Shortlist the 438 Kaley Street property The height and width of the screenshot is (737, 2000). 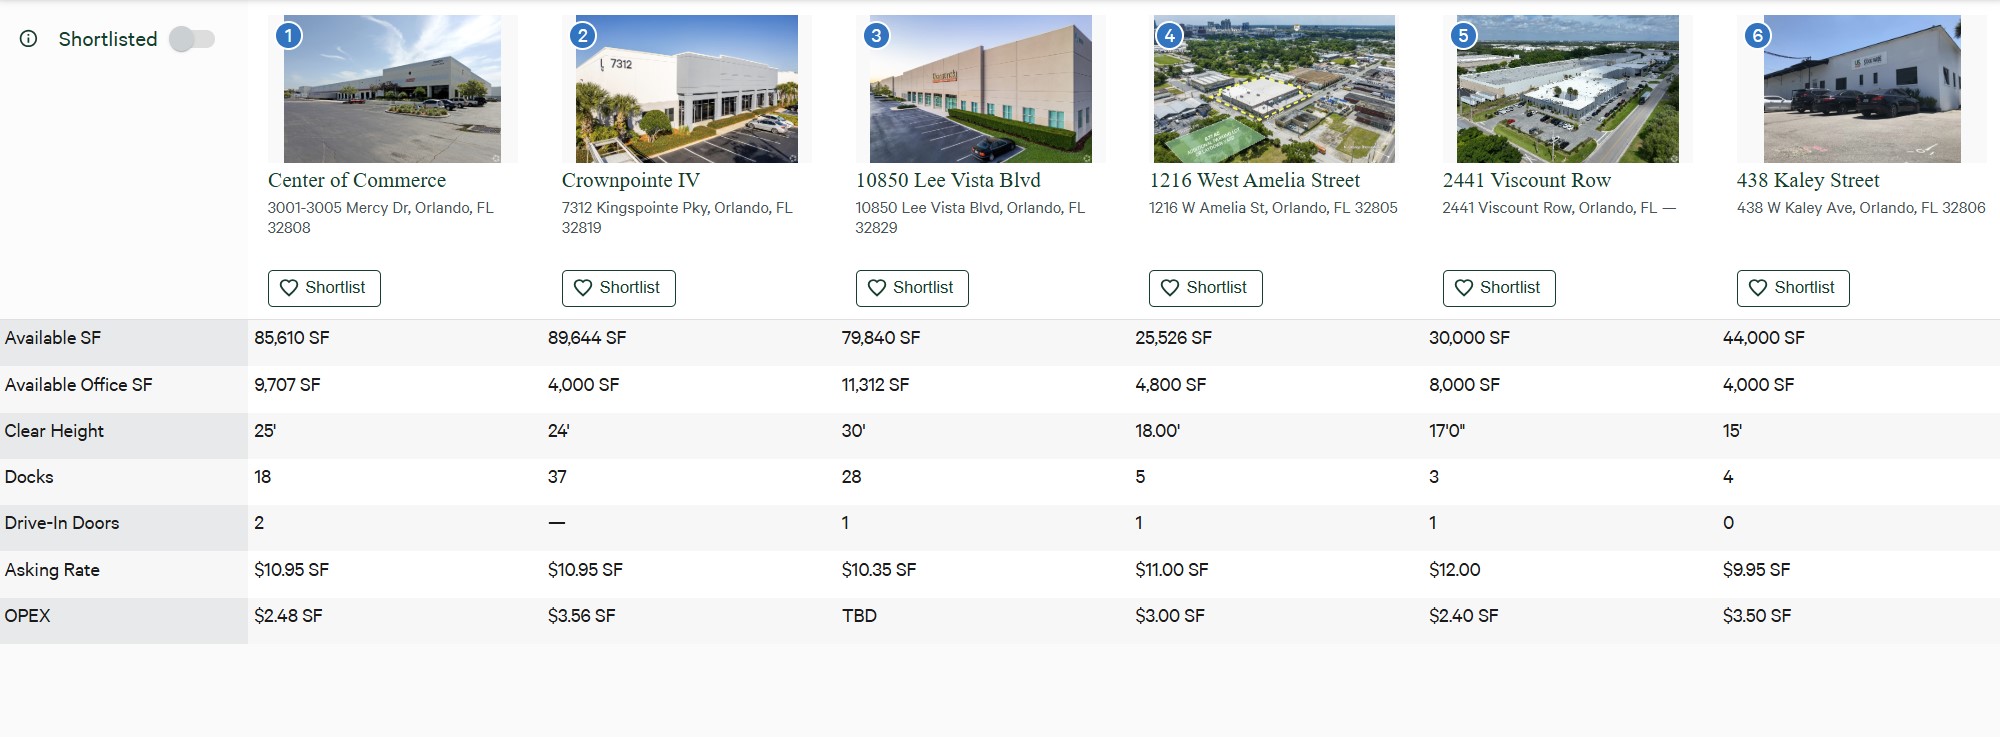pos(1793,287)
